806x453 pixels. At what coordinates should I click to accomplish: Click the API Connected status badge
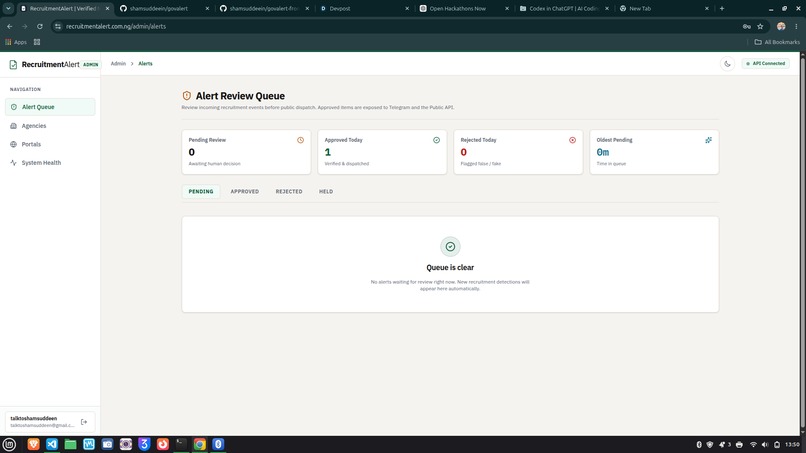click(766, 63)
